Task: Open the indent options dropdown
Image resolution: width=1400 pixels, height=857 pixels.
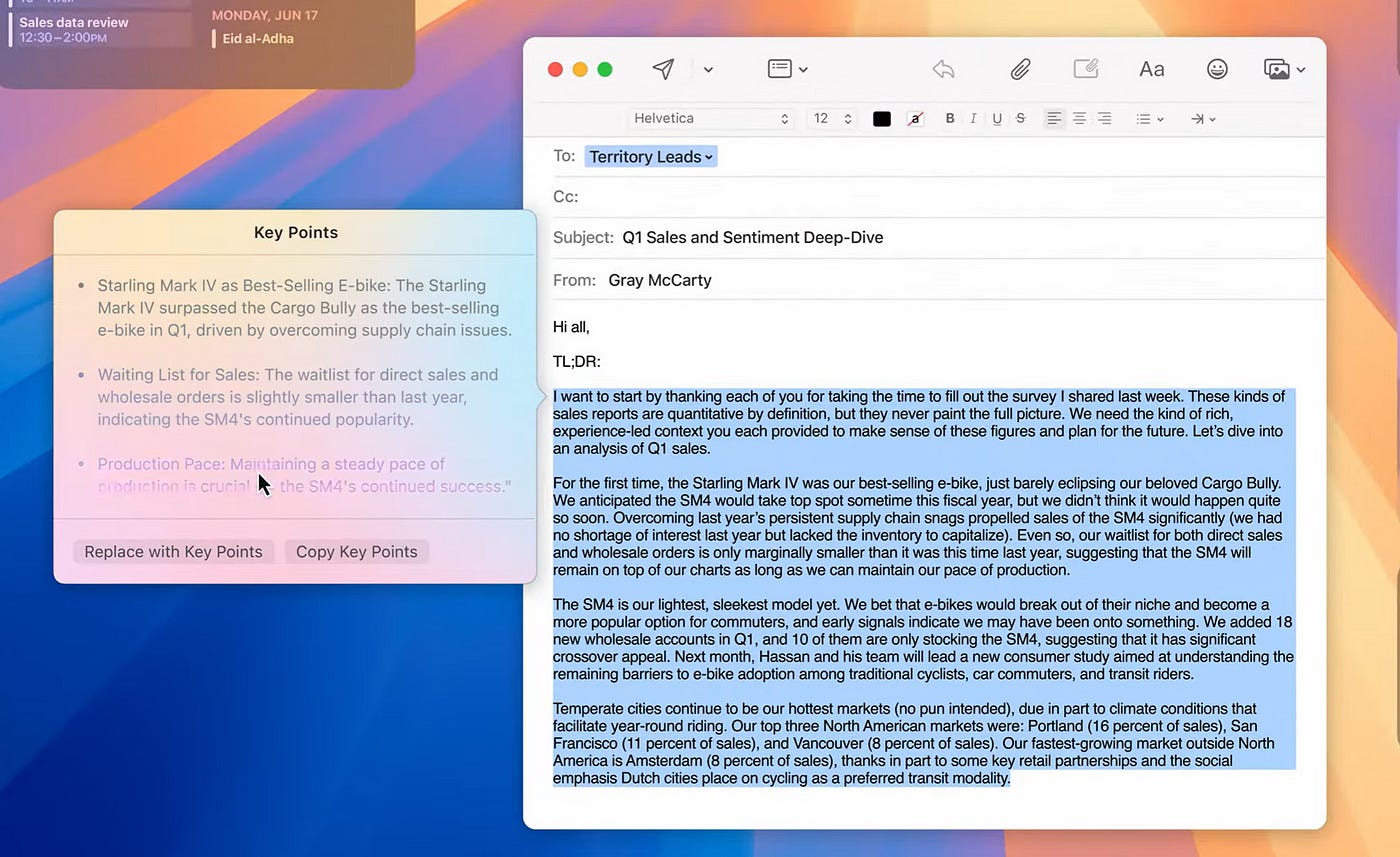Action: coord(1203,118)
